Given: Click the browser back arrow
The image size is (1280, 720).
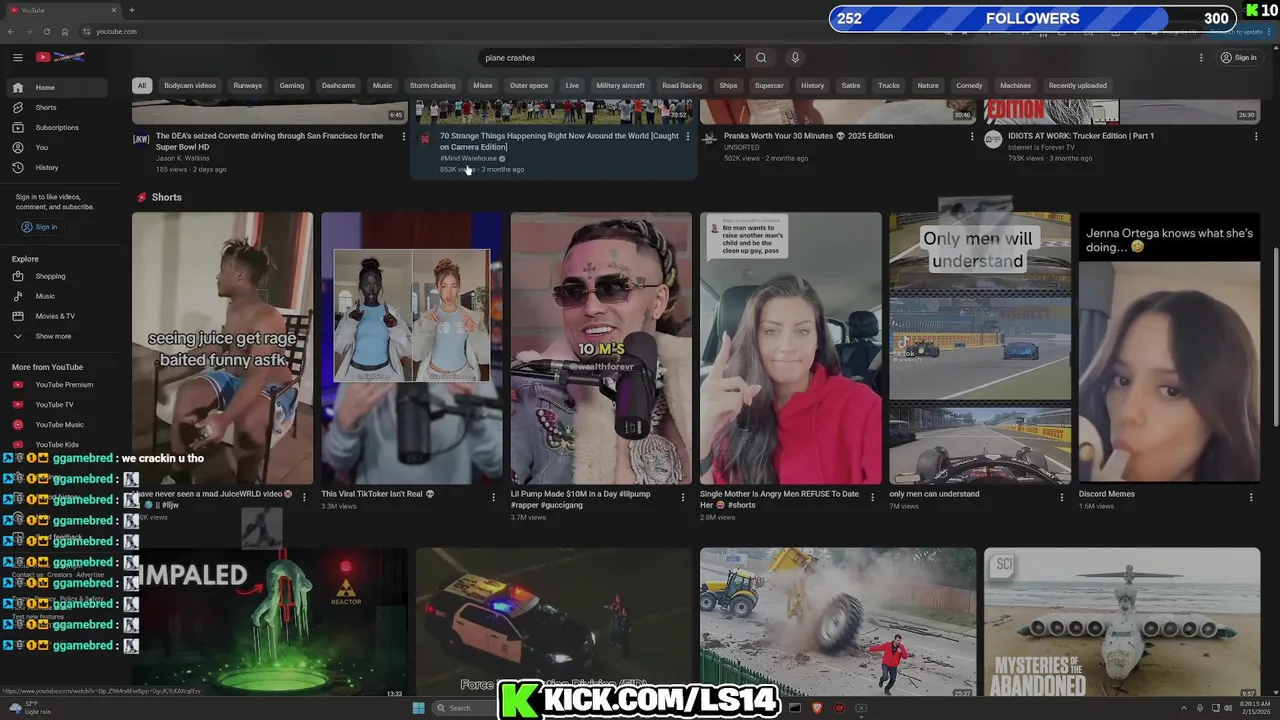Looking at the screenshot, I should (x=11, y=32).
